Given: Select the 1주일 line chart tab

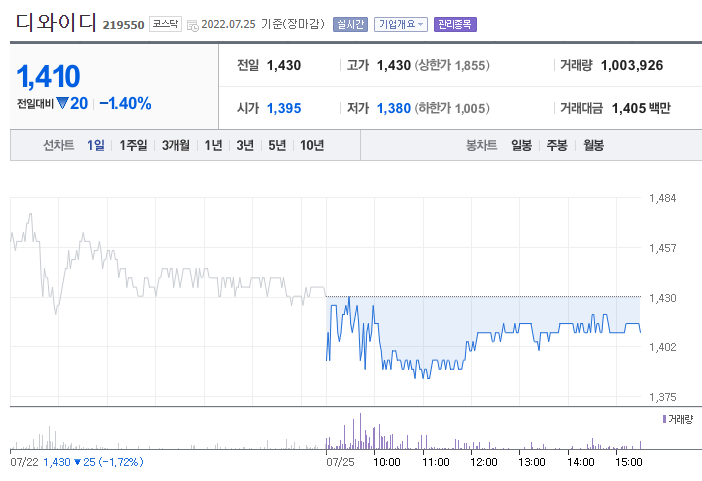Looking at the screenshot, I should [x=133, y=145].
